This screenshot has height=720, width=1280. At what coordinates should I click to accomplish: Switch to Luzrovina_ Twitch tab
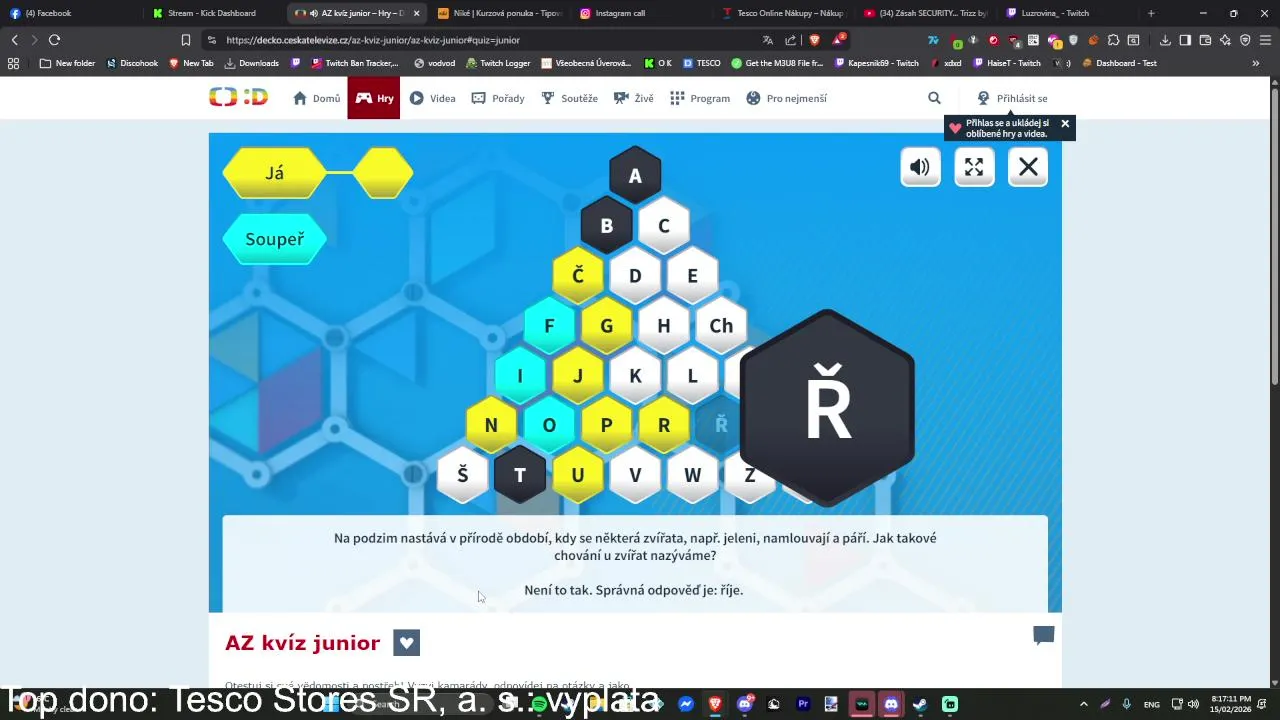1068,13
